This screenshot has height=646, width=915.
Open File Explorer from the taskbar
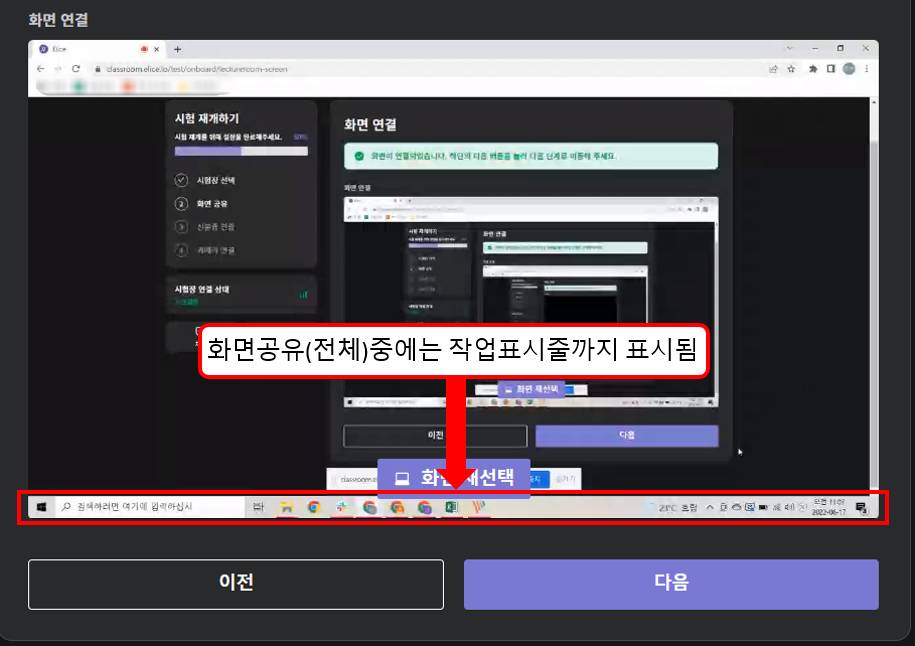click(286, 508)
